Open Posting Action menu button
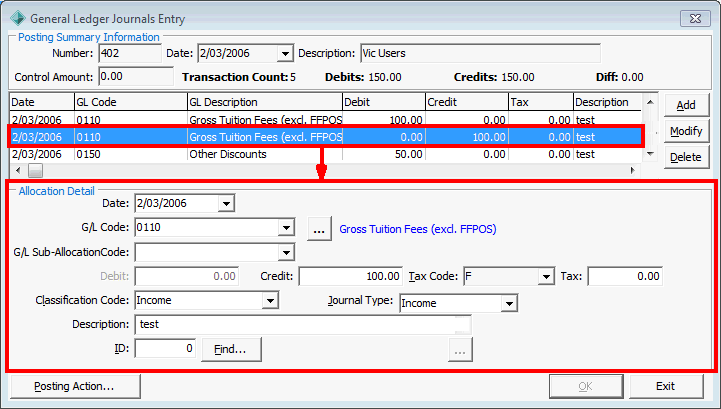The height and width of the screenshot is (409, 721). coord(75,386)
